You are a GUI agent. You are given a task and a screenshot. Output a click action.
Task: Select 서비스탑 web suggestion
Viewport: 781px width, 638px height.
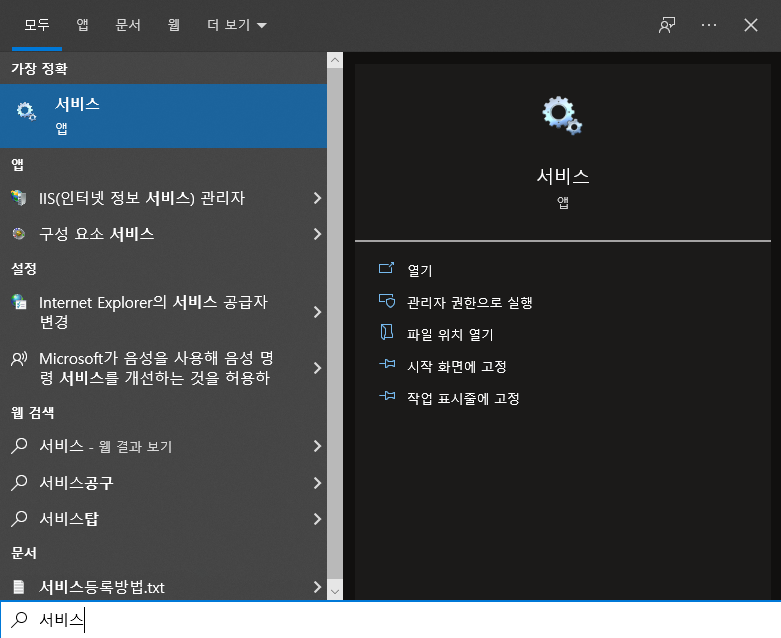tap(163, 519)
